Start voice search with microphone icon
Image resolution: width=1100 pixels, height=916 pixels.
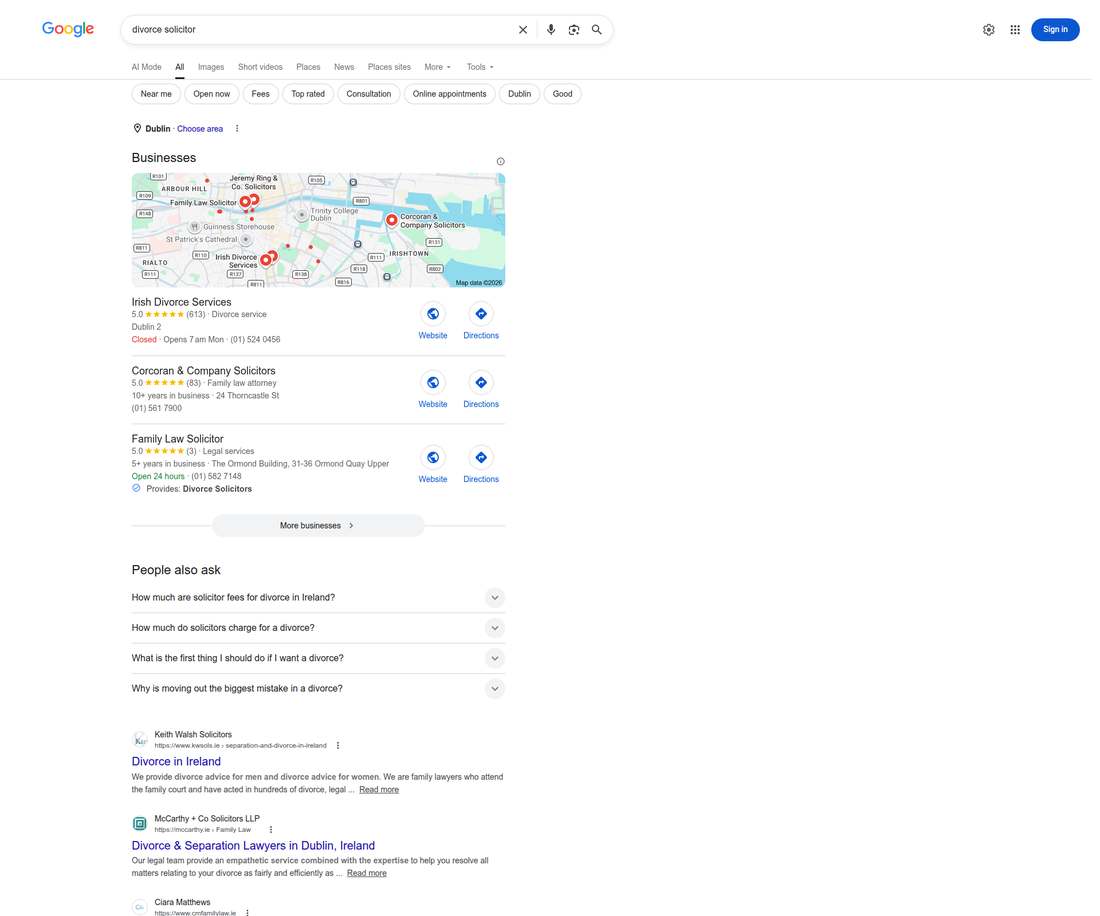pyautogui.click(x=551, y=29)
